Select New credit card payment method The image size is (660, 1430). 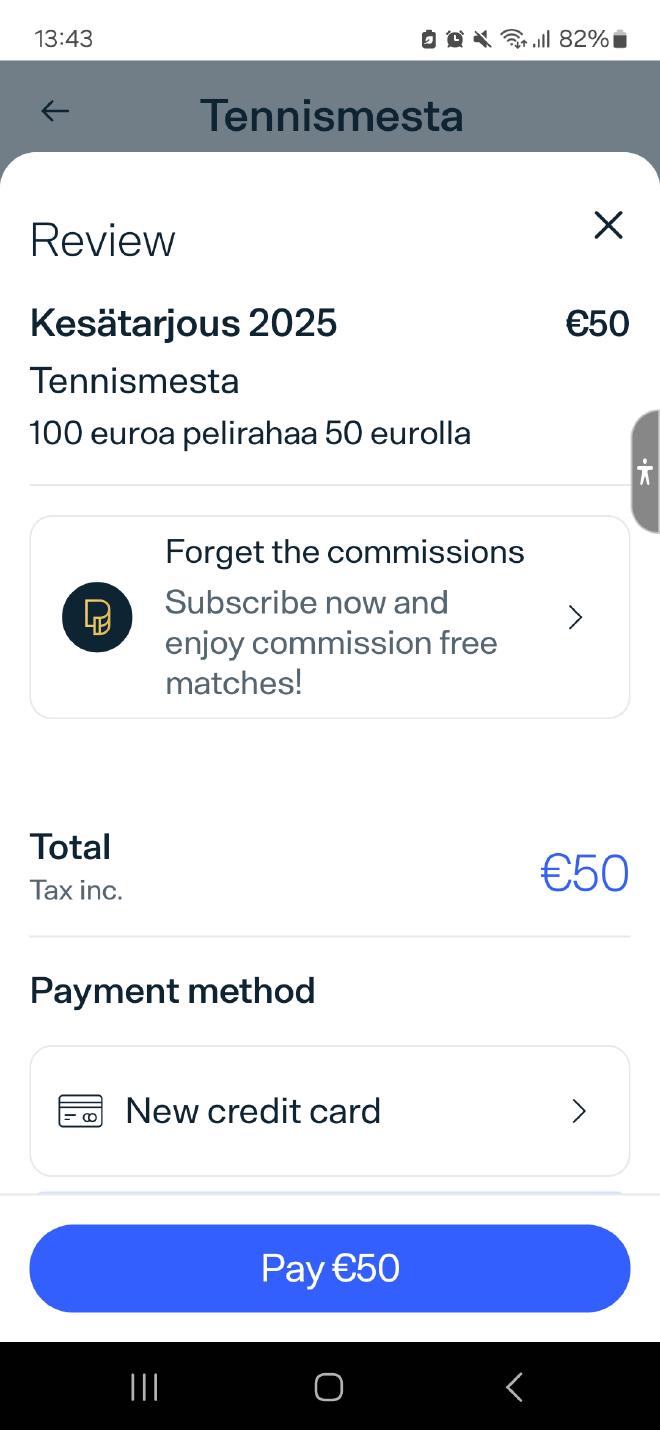[330, 1111]
